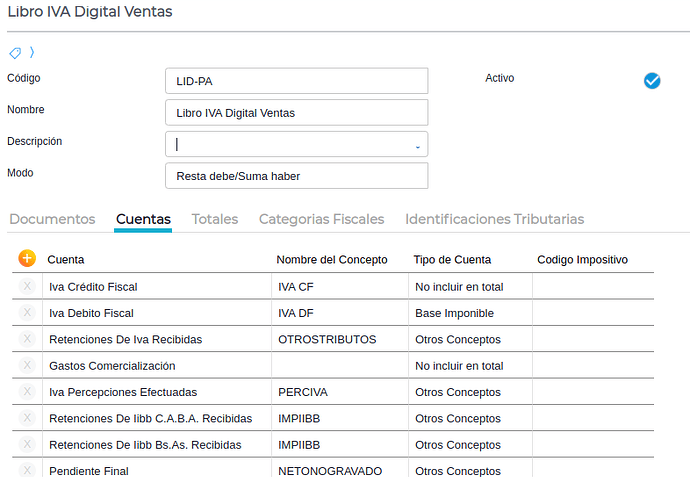The height and width of the screenshot is (489, 690).
Task: Remove Retenciones De Iva Recibidas row
Action: (27, 339)
